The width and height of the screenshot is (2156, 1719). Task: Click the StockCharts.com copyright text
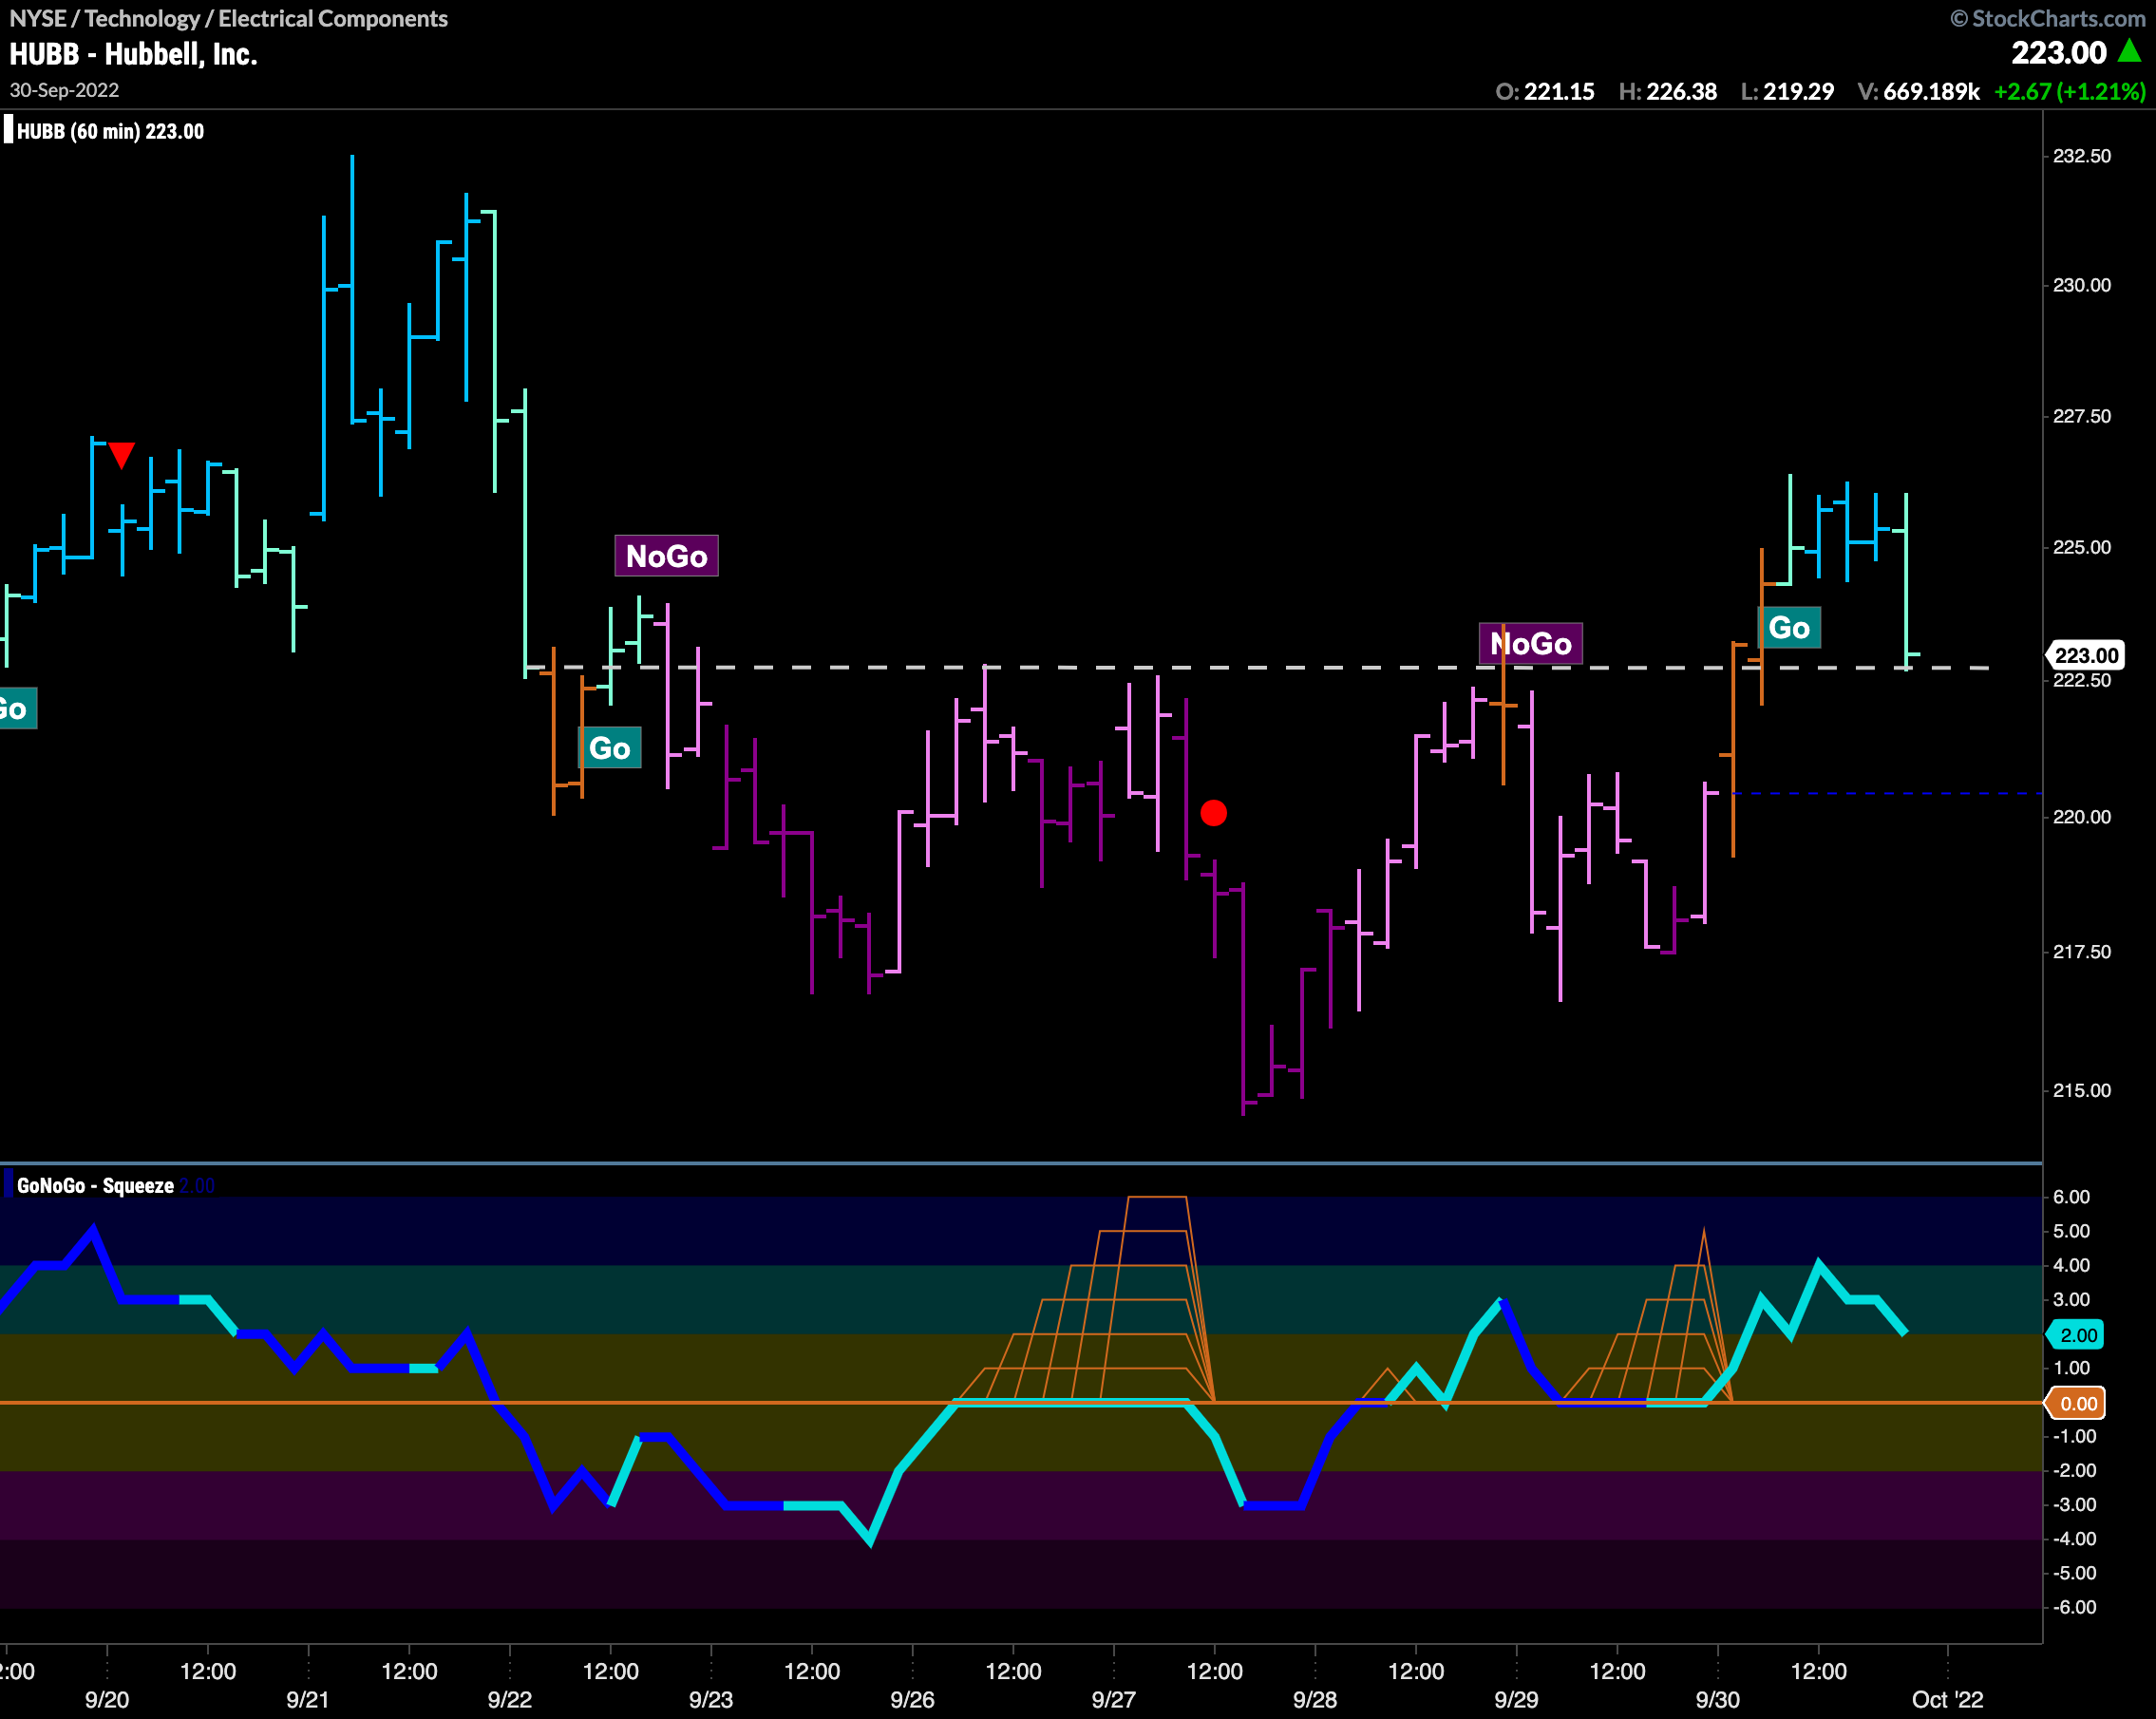[2048, 18]
